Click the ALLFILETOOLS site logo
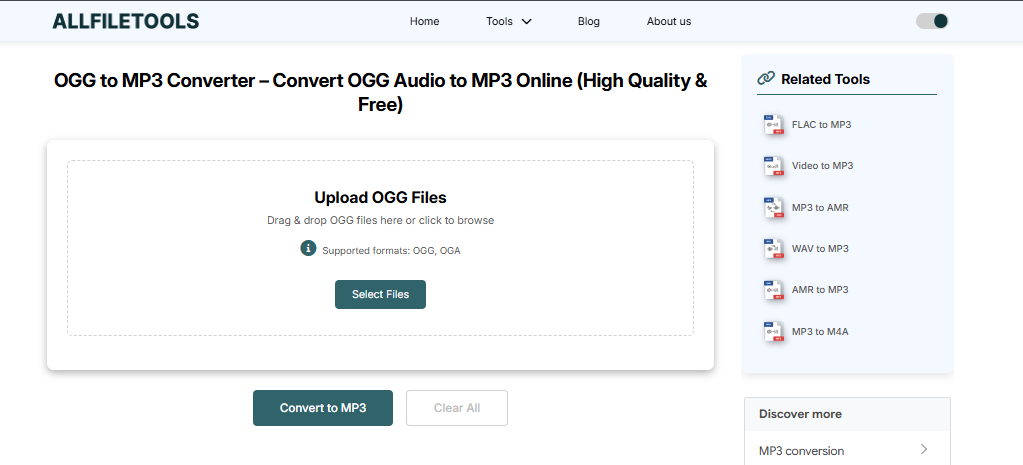 pyautogui.click(x=125, y=21)
